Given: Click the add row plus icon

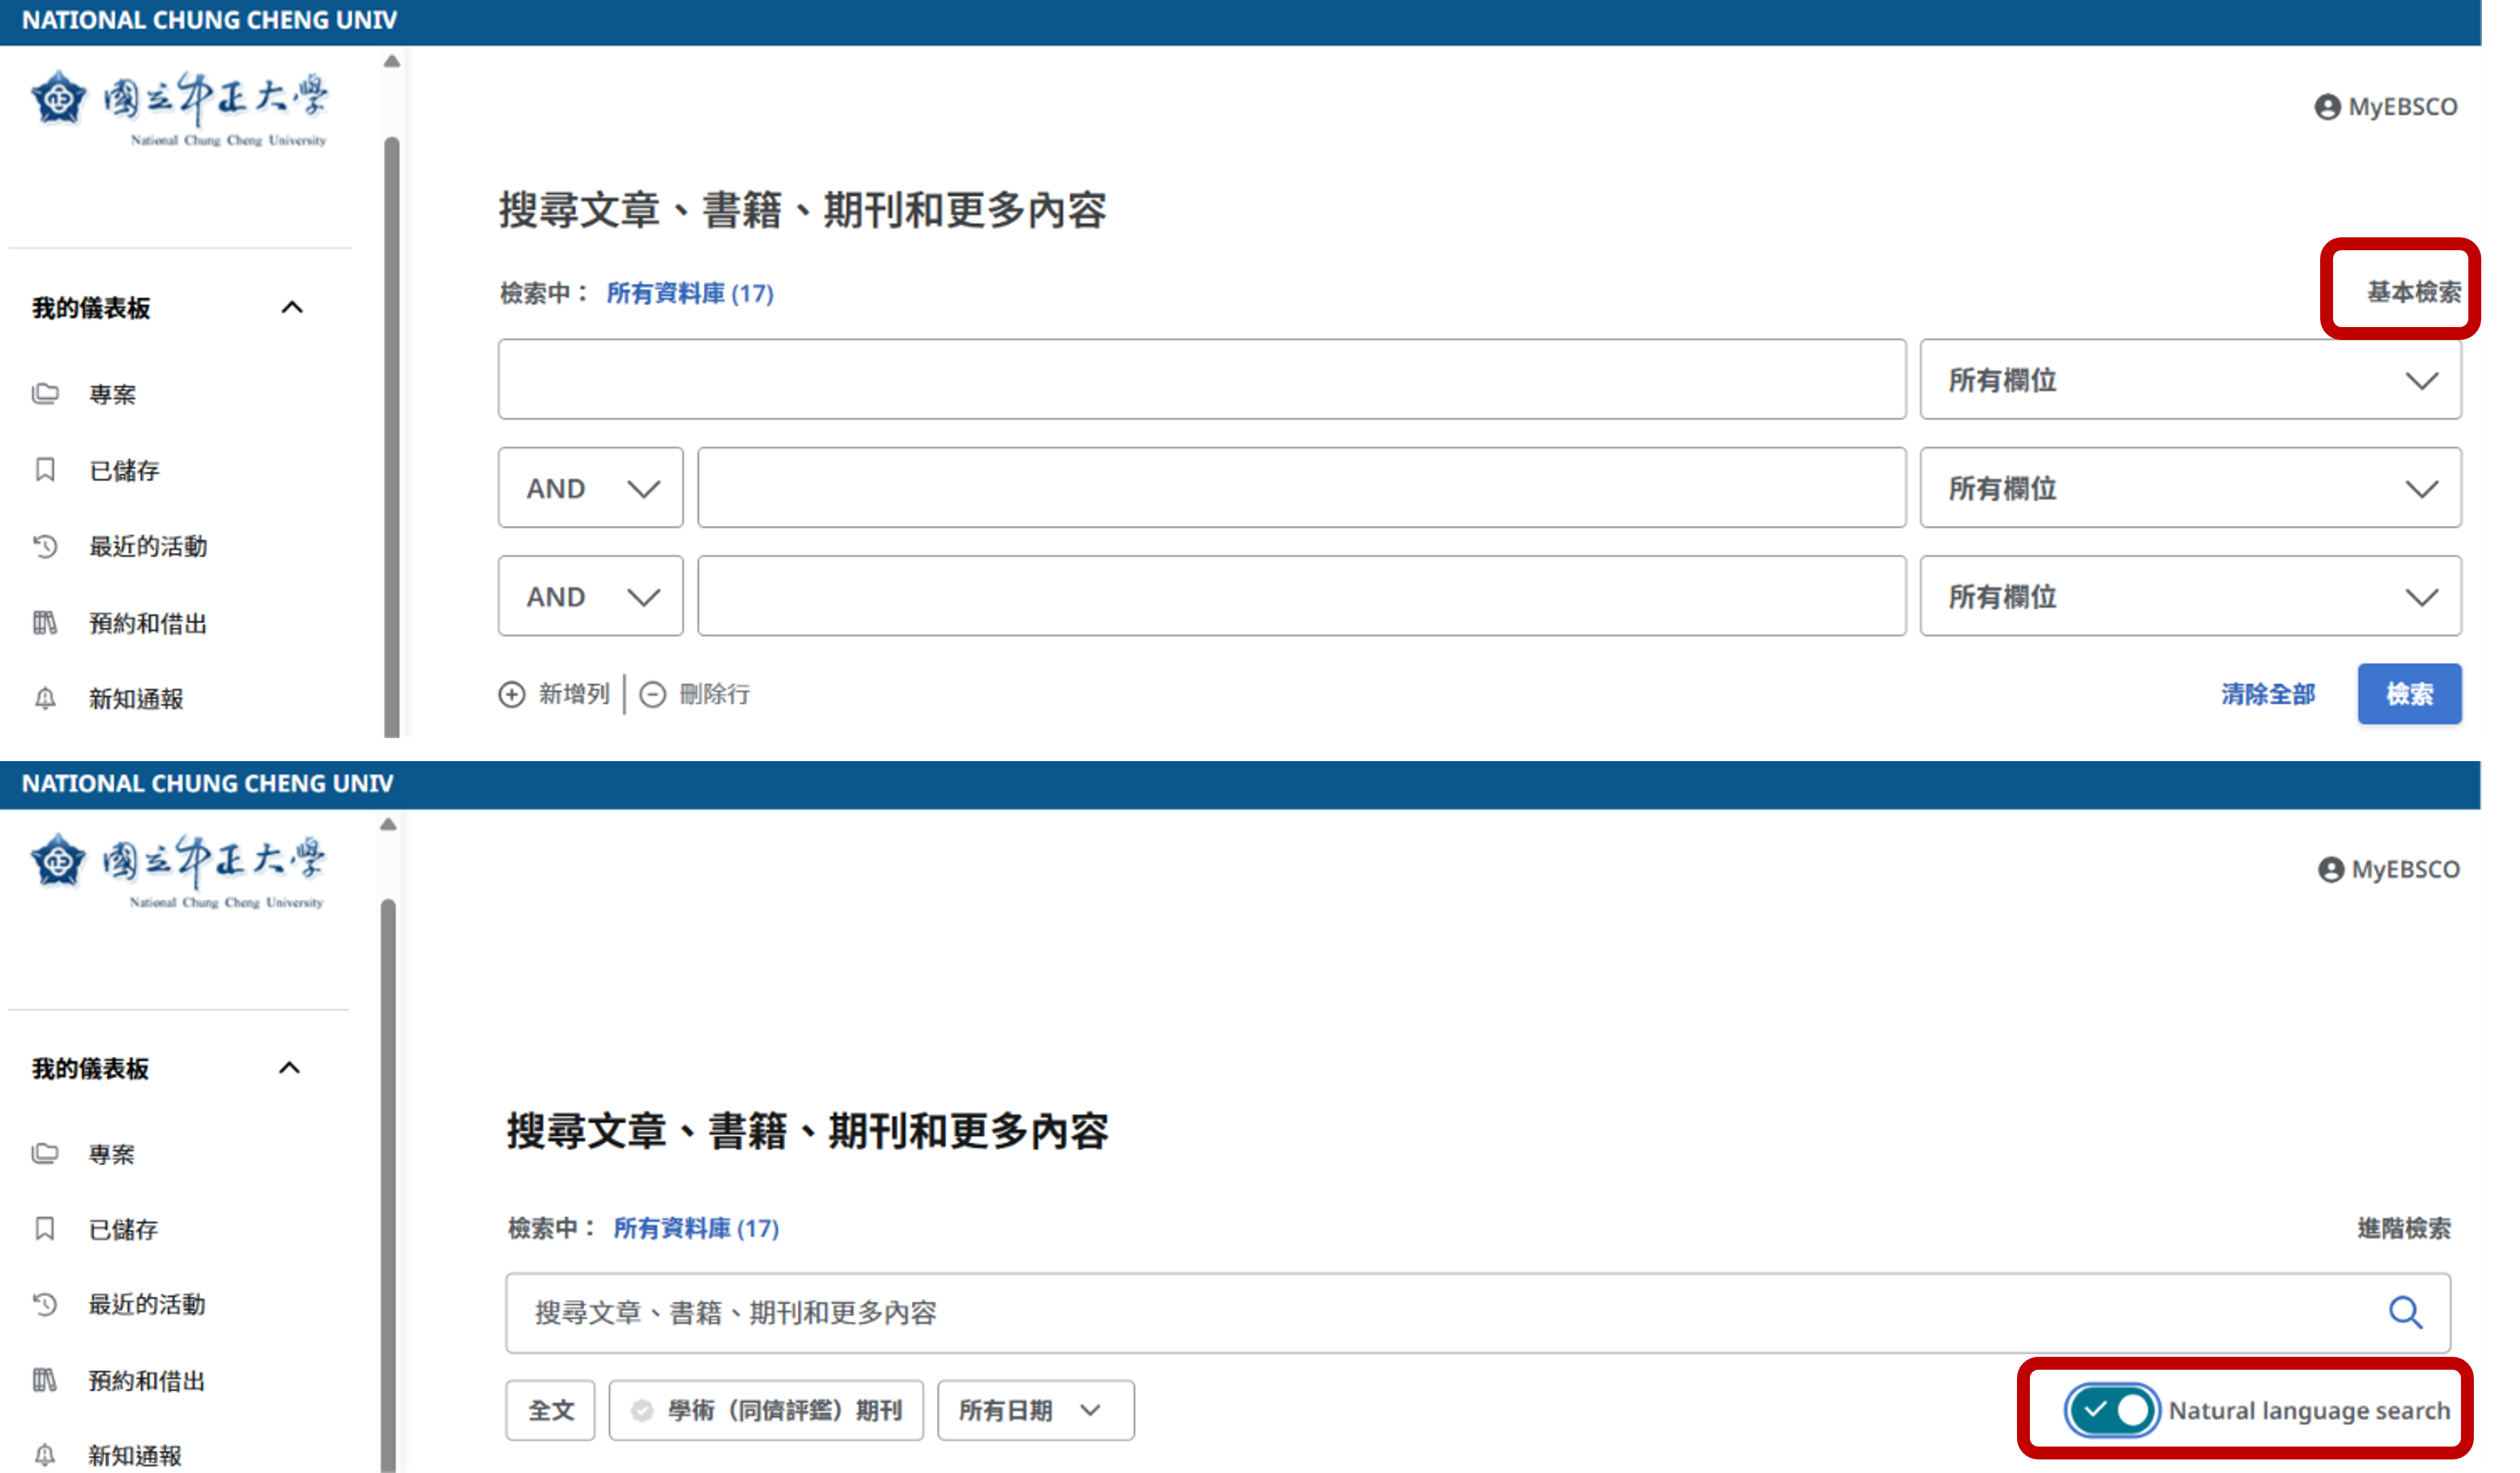Looking at the screenshot, I should (x=512, y=694).
